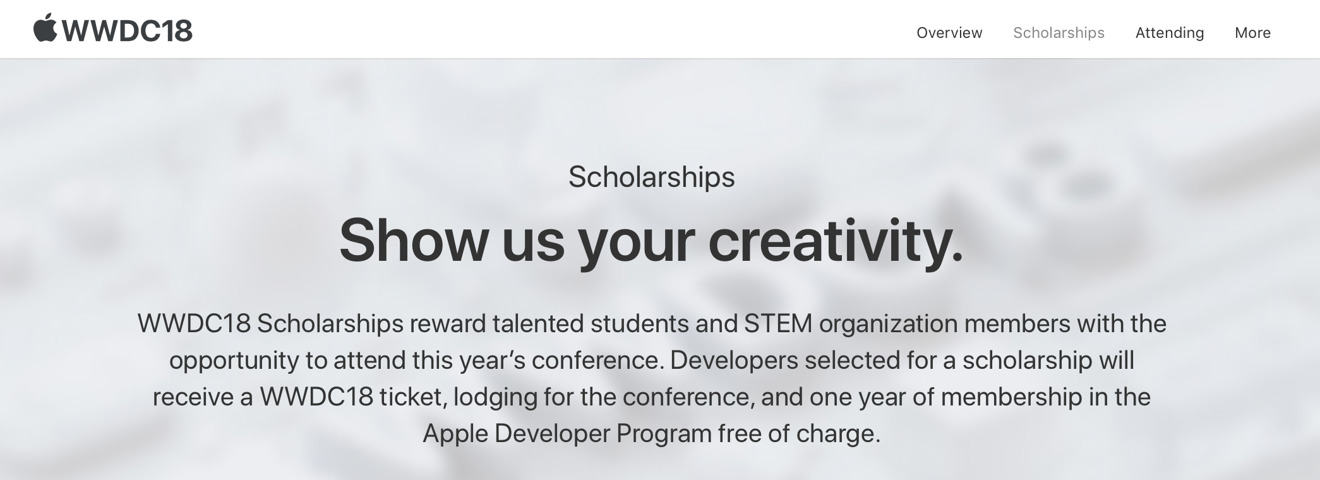Click the word 'creativity.' in headline

(835, 241)
